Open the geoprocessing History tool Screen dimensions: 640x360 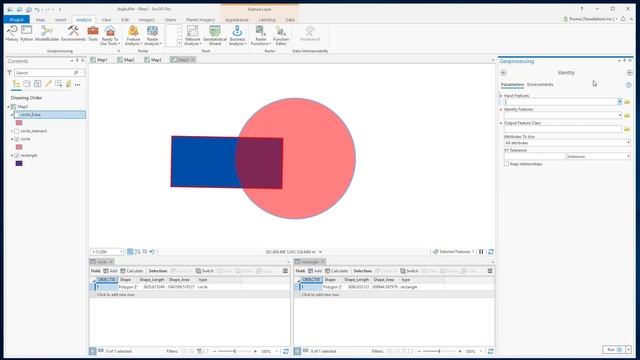pos(12,33)
